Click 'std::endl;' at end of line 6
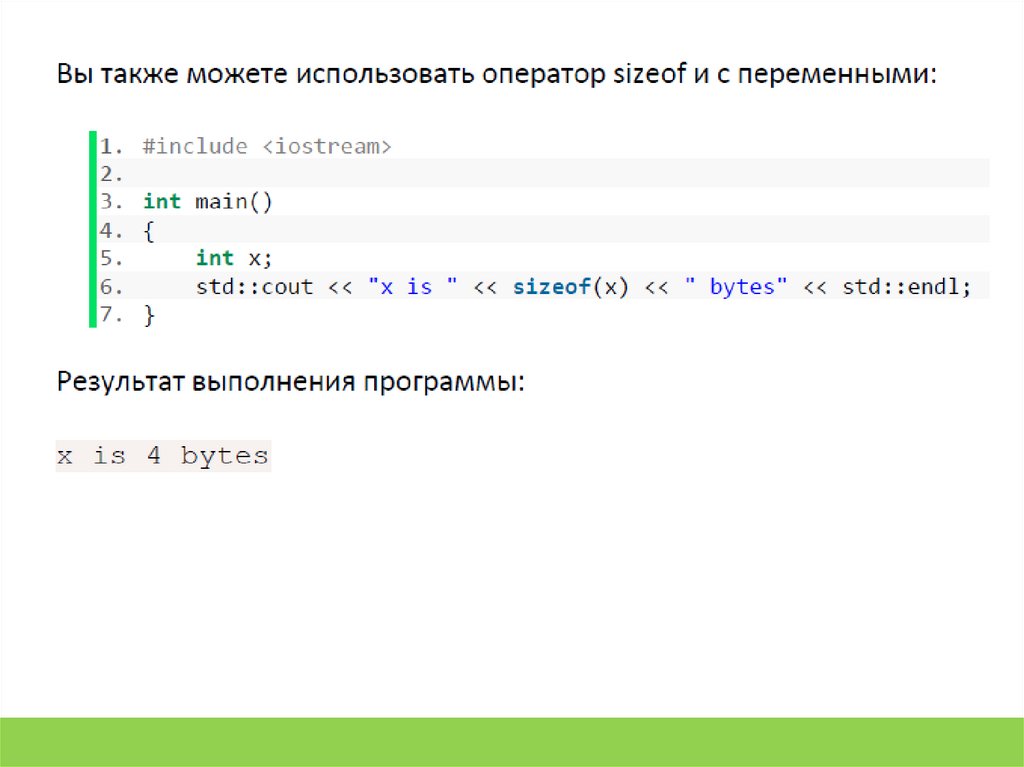This screenshot has height=767, width=1024. (906, 286)
